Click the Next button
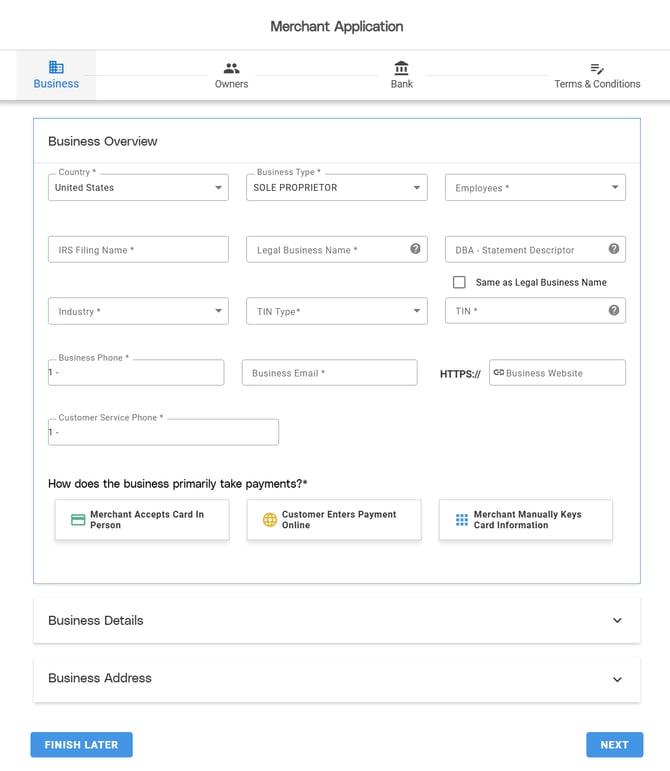The image size is (670, 771). 614,745
